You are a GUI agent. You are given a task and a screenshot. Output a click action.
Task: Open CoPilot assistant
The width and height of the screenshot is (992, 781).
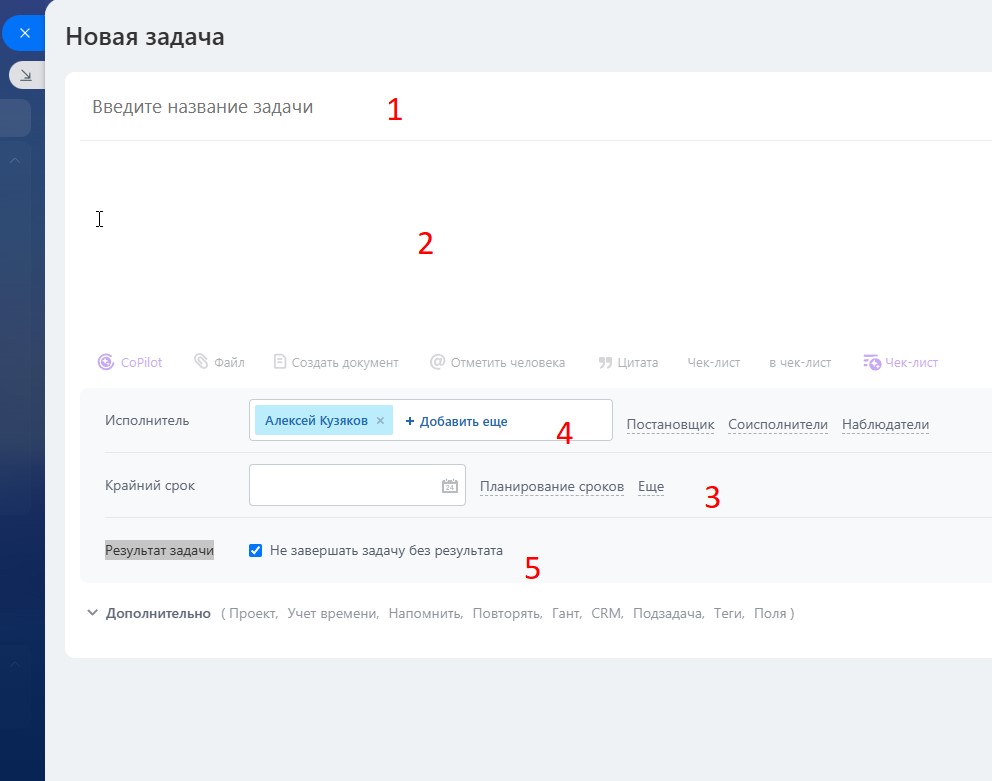pyautogui.click(x=130, y=362)
